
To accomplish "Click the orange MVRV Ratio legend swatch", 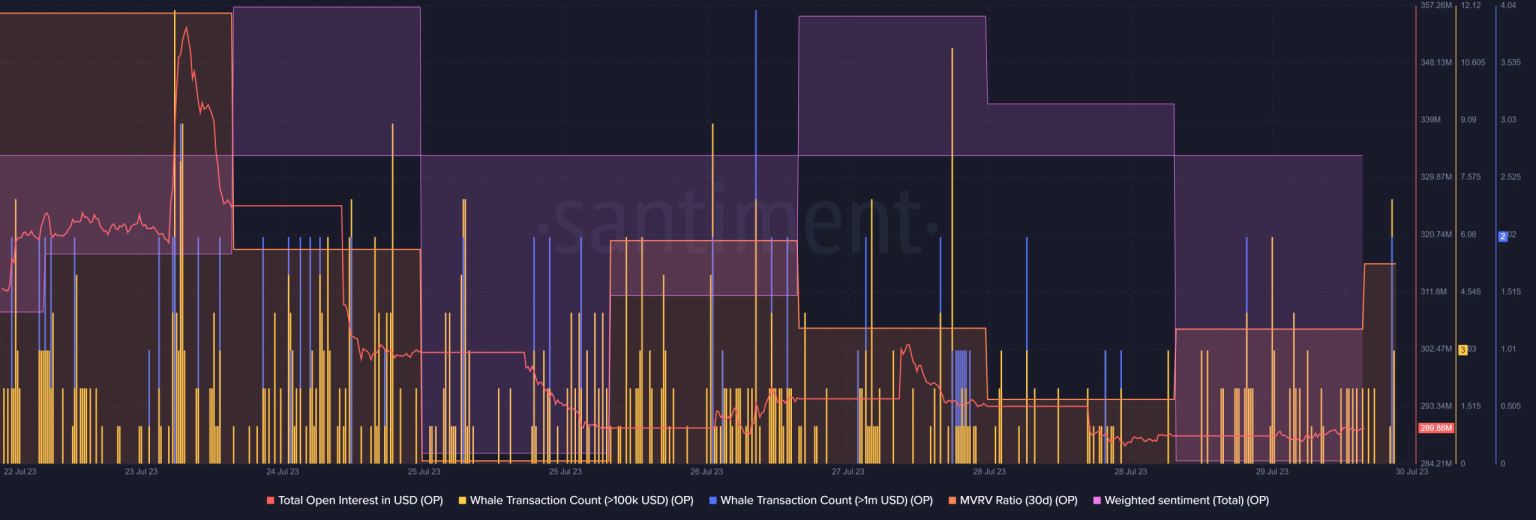I will pos(952,500).
